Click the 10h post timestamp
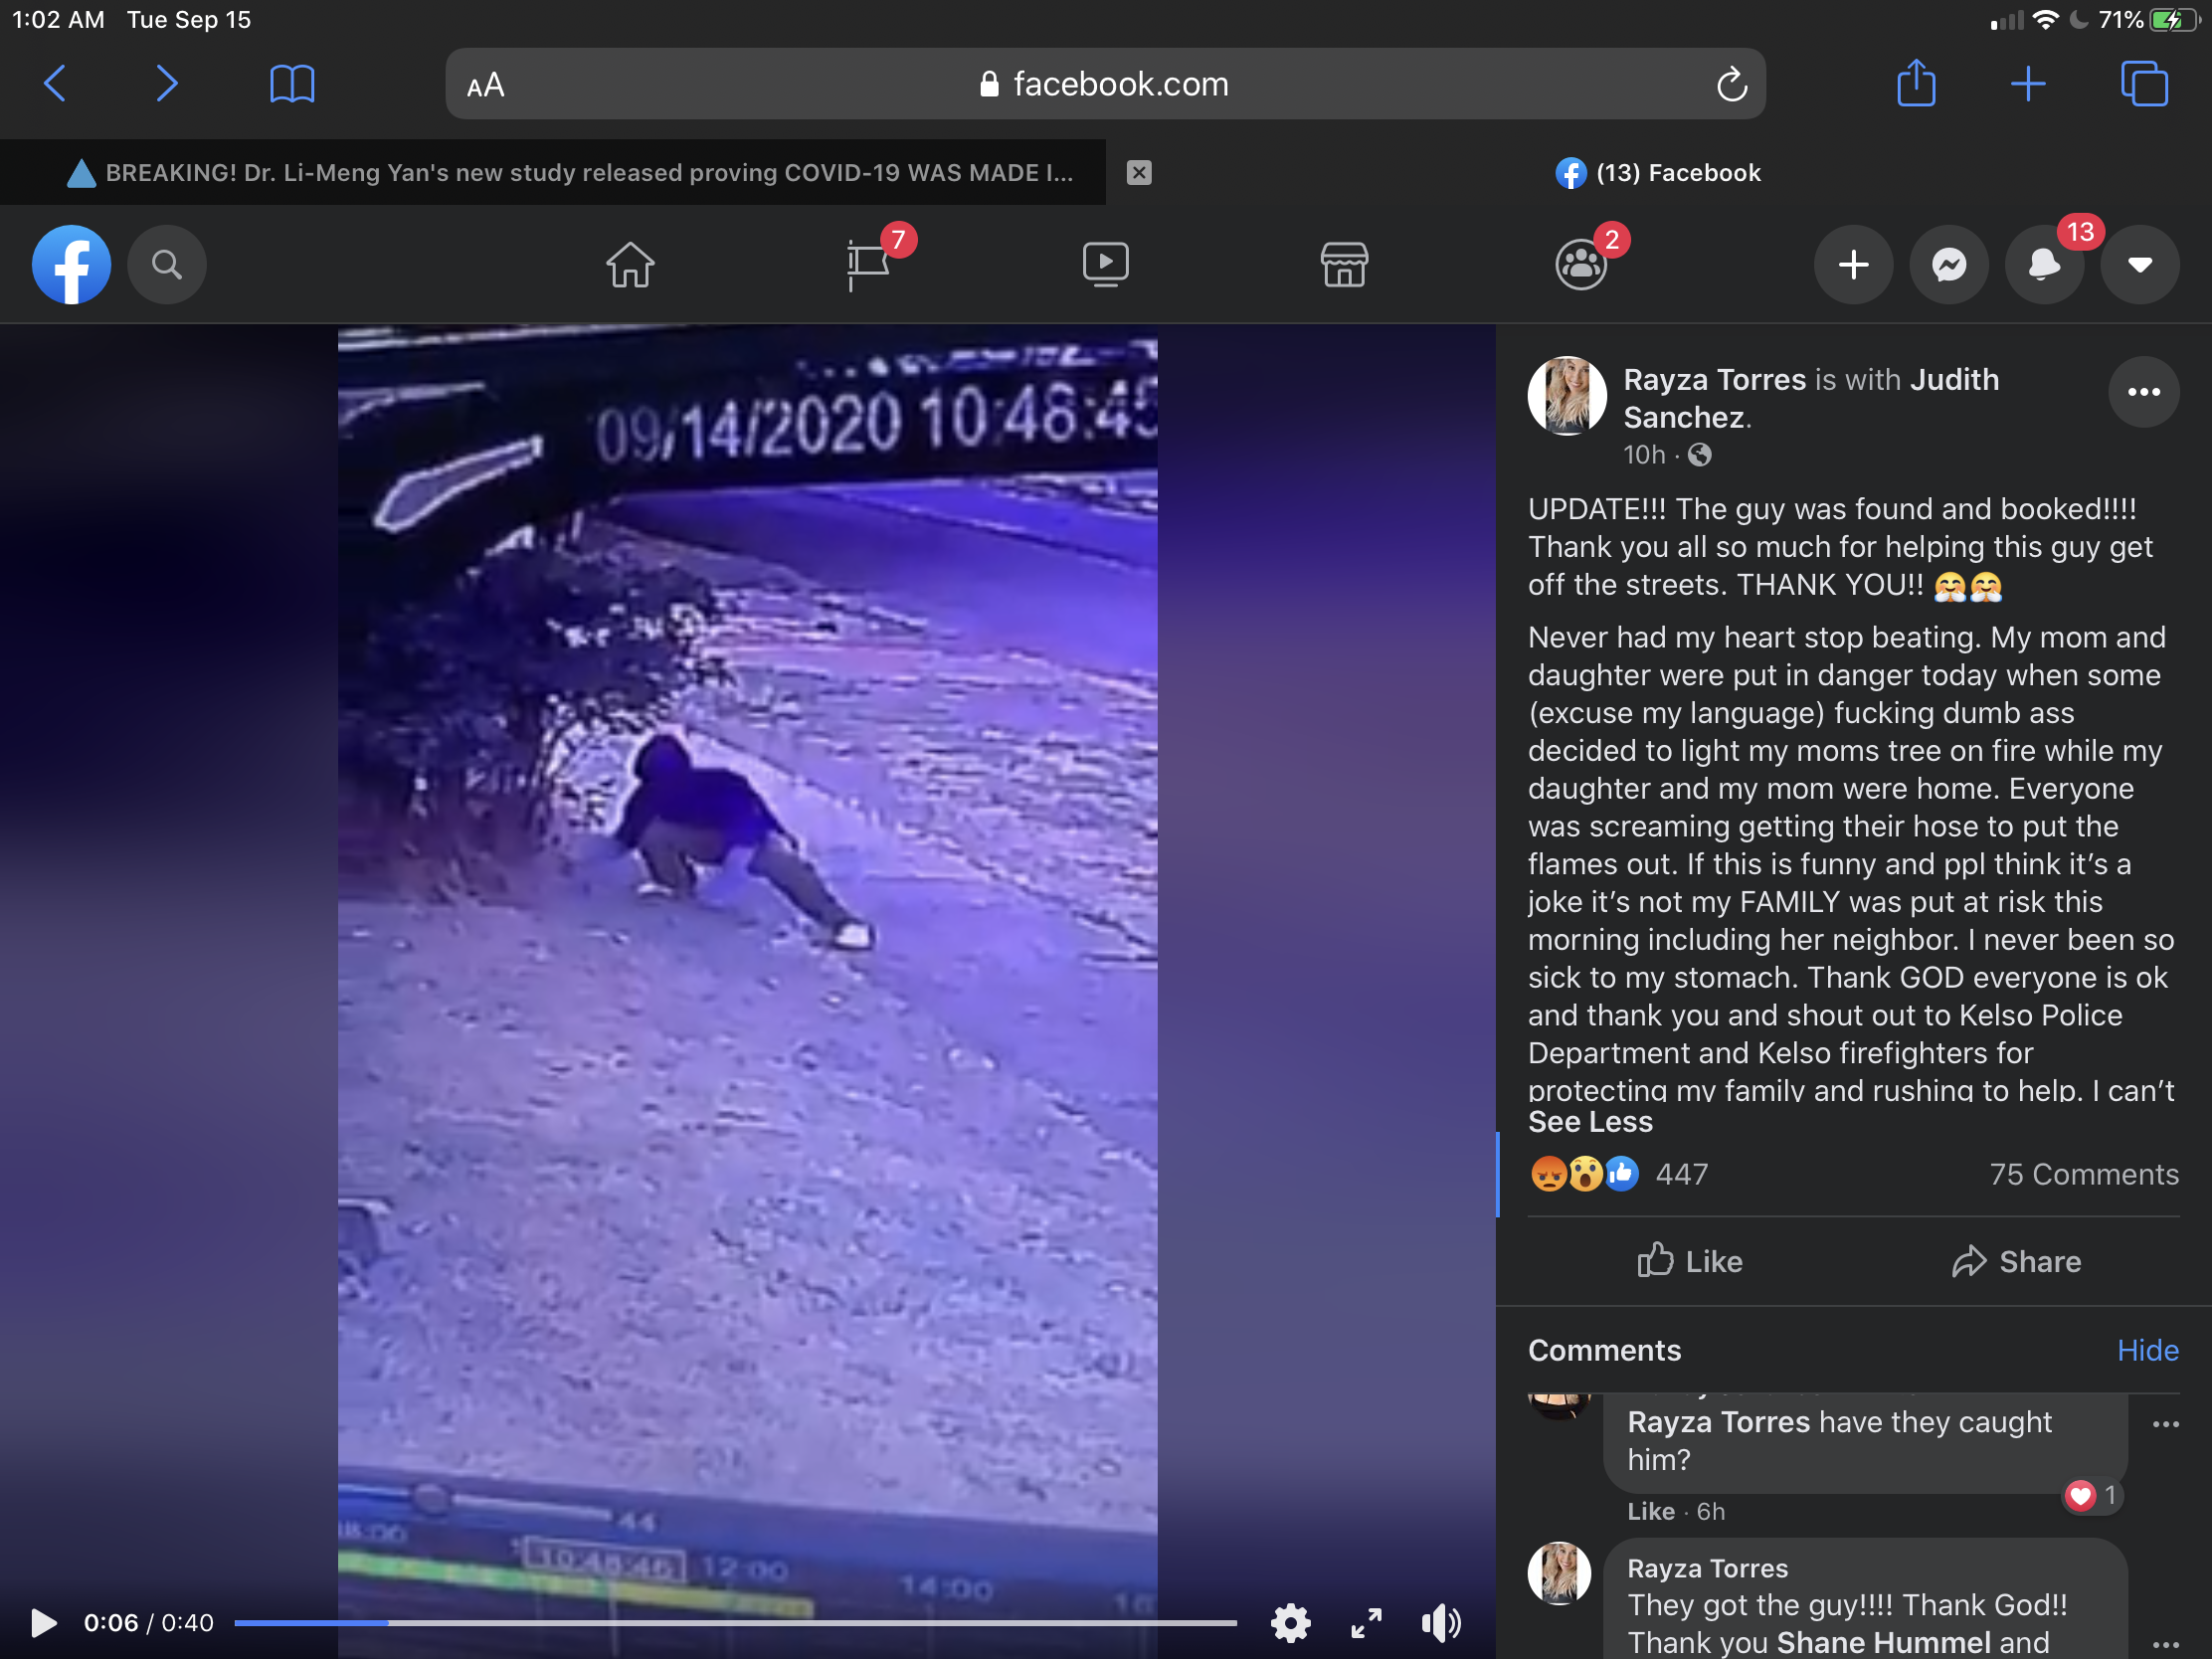 pos(1643,455)
